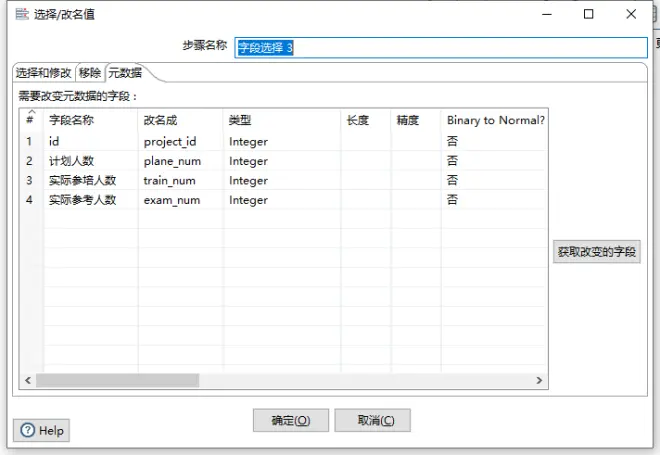Click row number 4 in the table
The height and width of the screenshot is (455, 660).
click(29, 200)
